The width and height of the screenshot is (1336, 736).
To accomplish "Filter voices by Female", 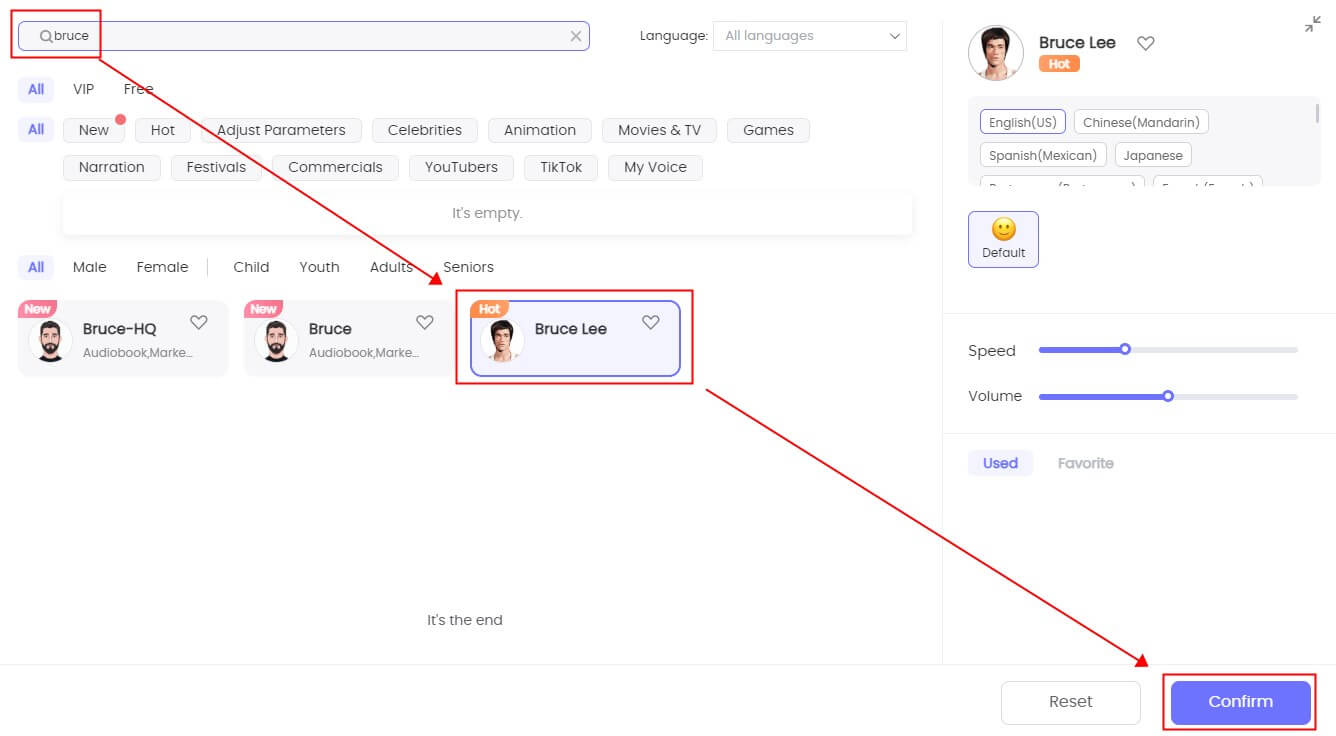I will (x=162, y=267).
